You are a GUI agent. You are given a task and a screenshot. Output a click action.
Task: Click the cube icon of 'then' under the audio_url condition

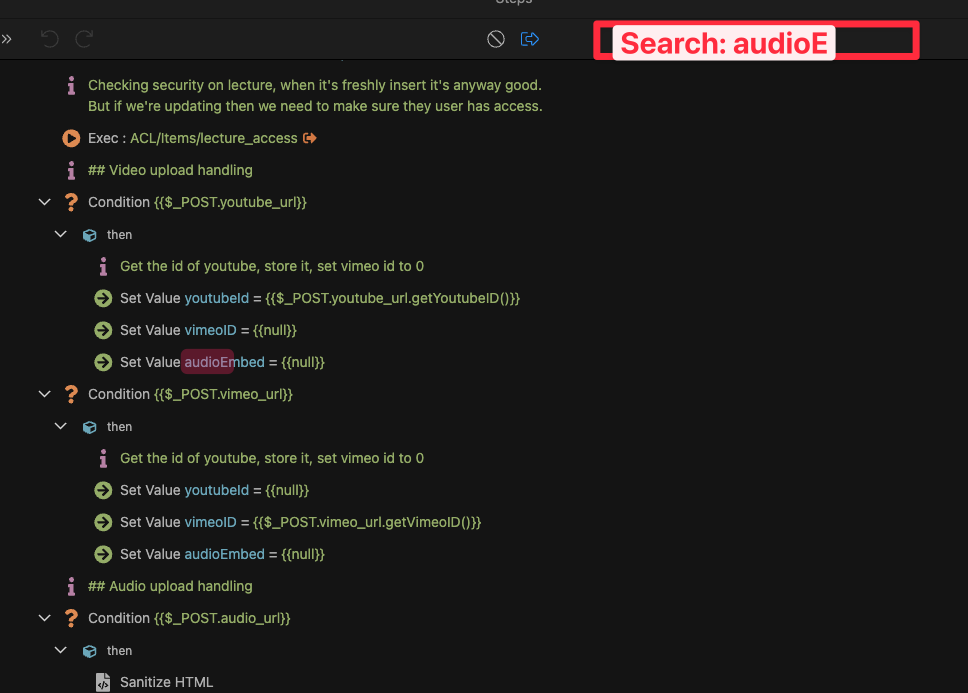(x=90, y=651)
